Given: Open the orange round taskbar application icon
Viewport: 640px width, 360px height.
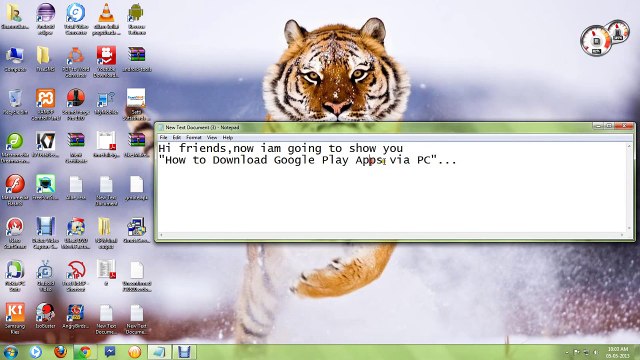Looking at the screenshot, I should pyautogui.click(x=134, y=352).
